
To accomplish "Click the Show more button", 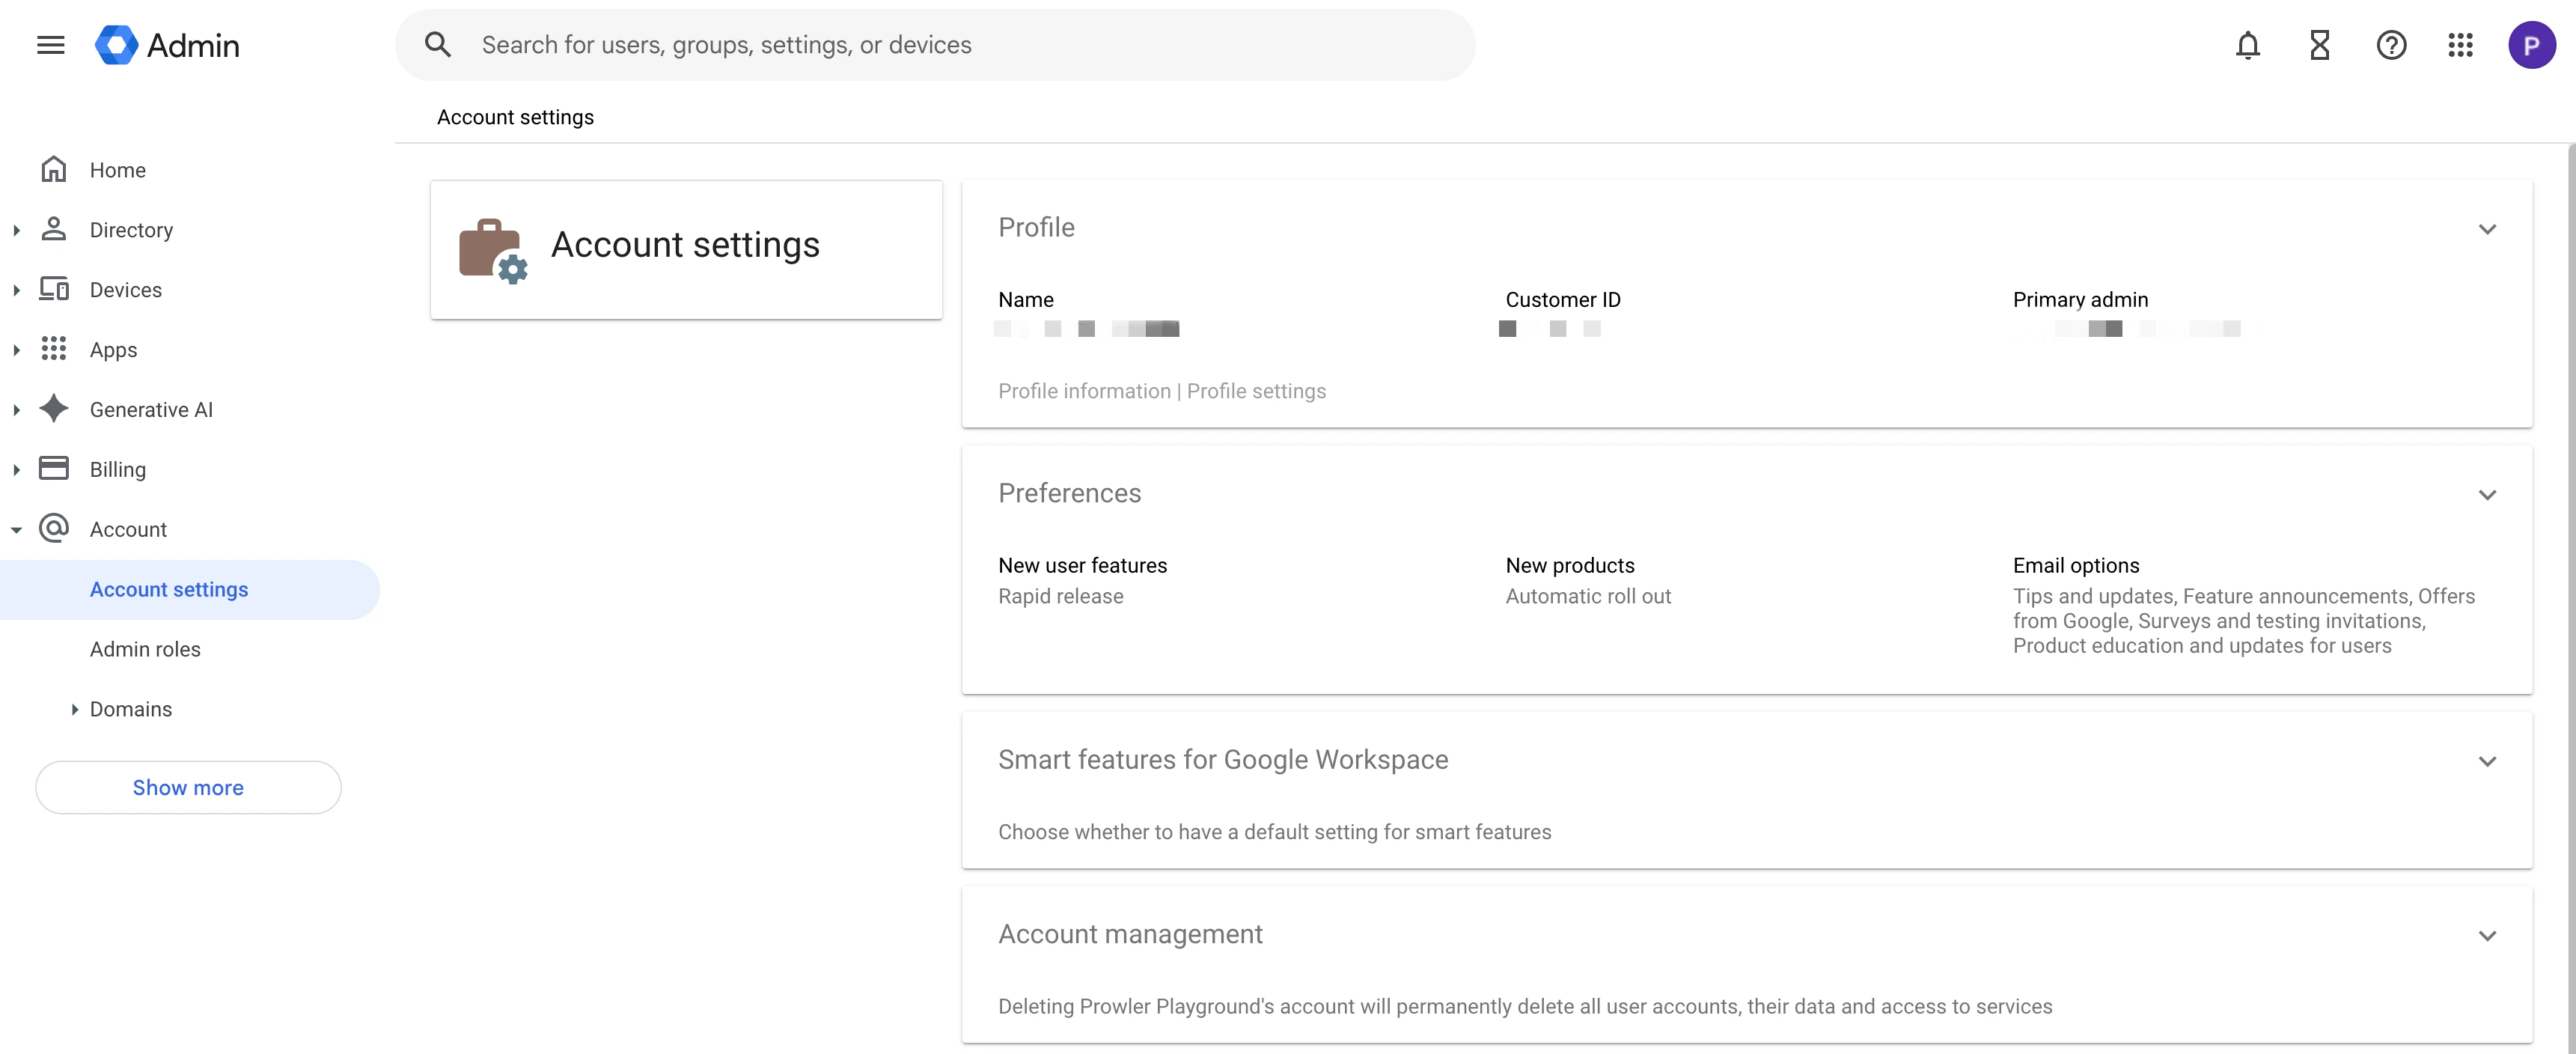I will click(x=187, y=787).
